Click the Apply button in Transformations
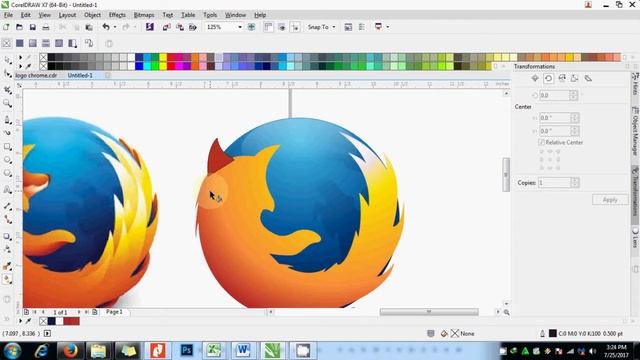The height and width of the screenshot is (360, 640). click(x=610, y=200)
